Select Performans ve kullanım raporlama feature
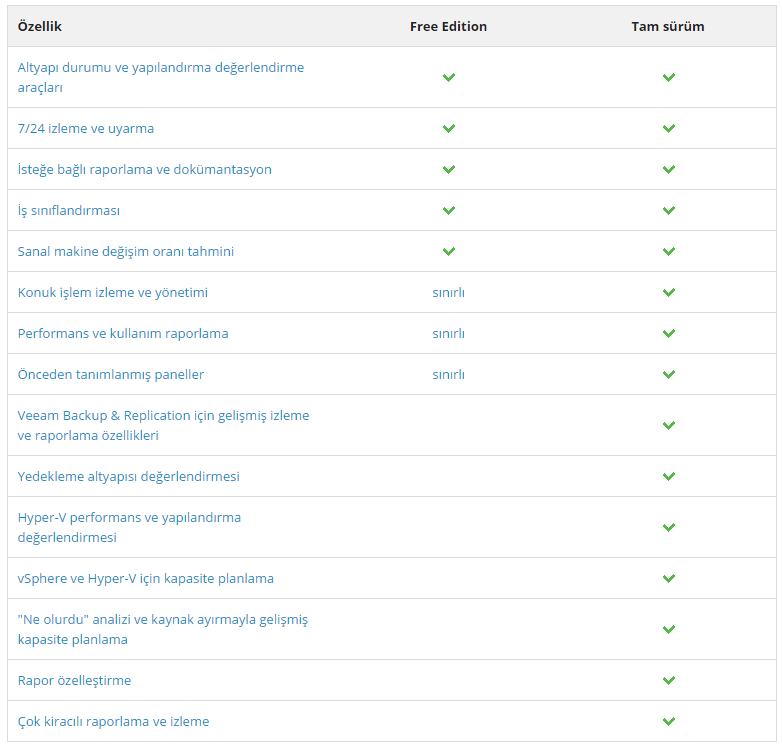Image resolution: width=782 pixels, height=749 pixels. coord(123,334)
